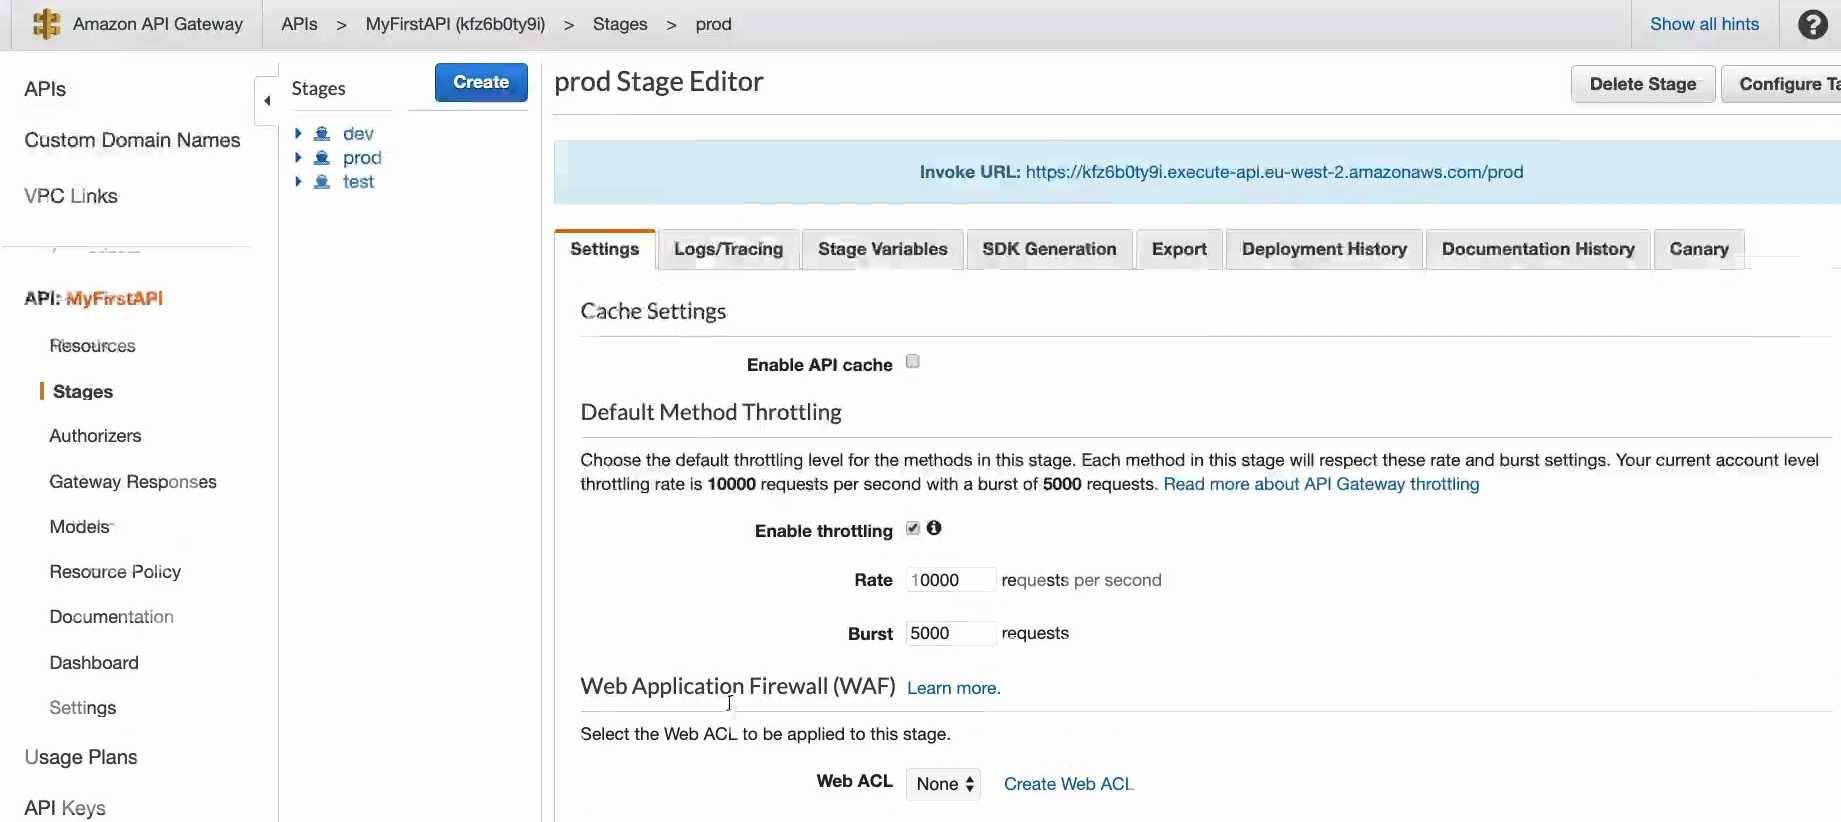Expand the prod stage tree node
This screenshot has height=822, width=1841.
[298, 157]
